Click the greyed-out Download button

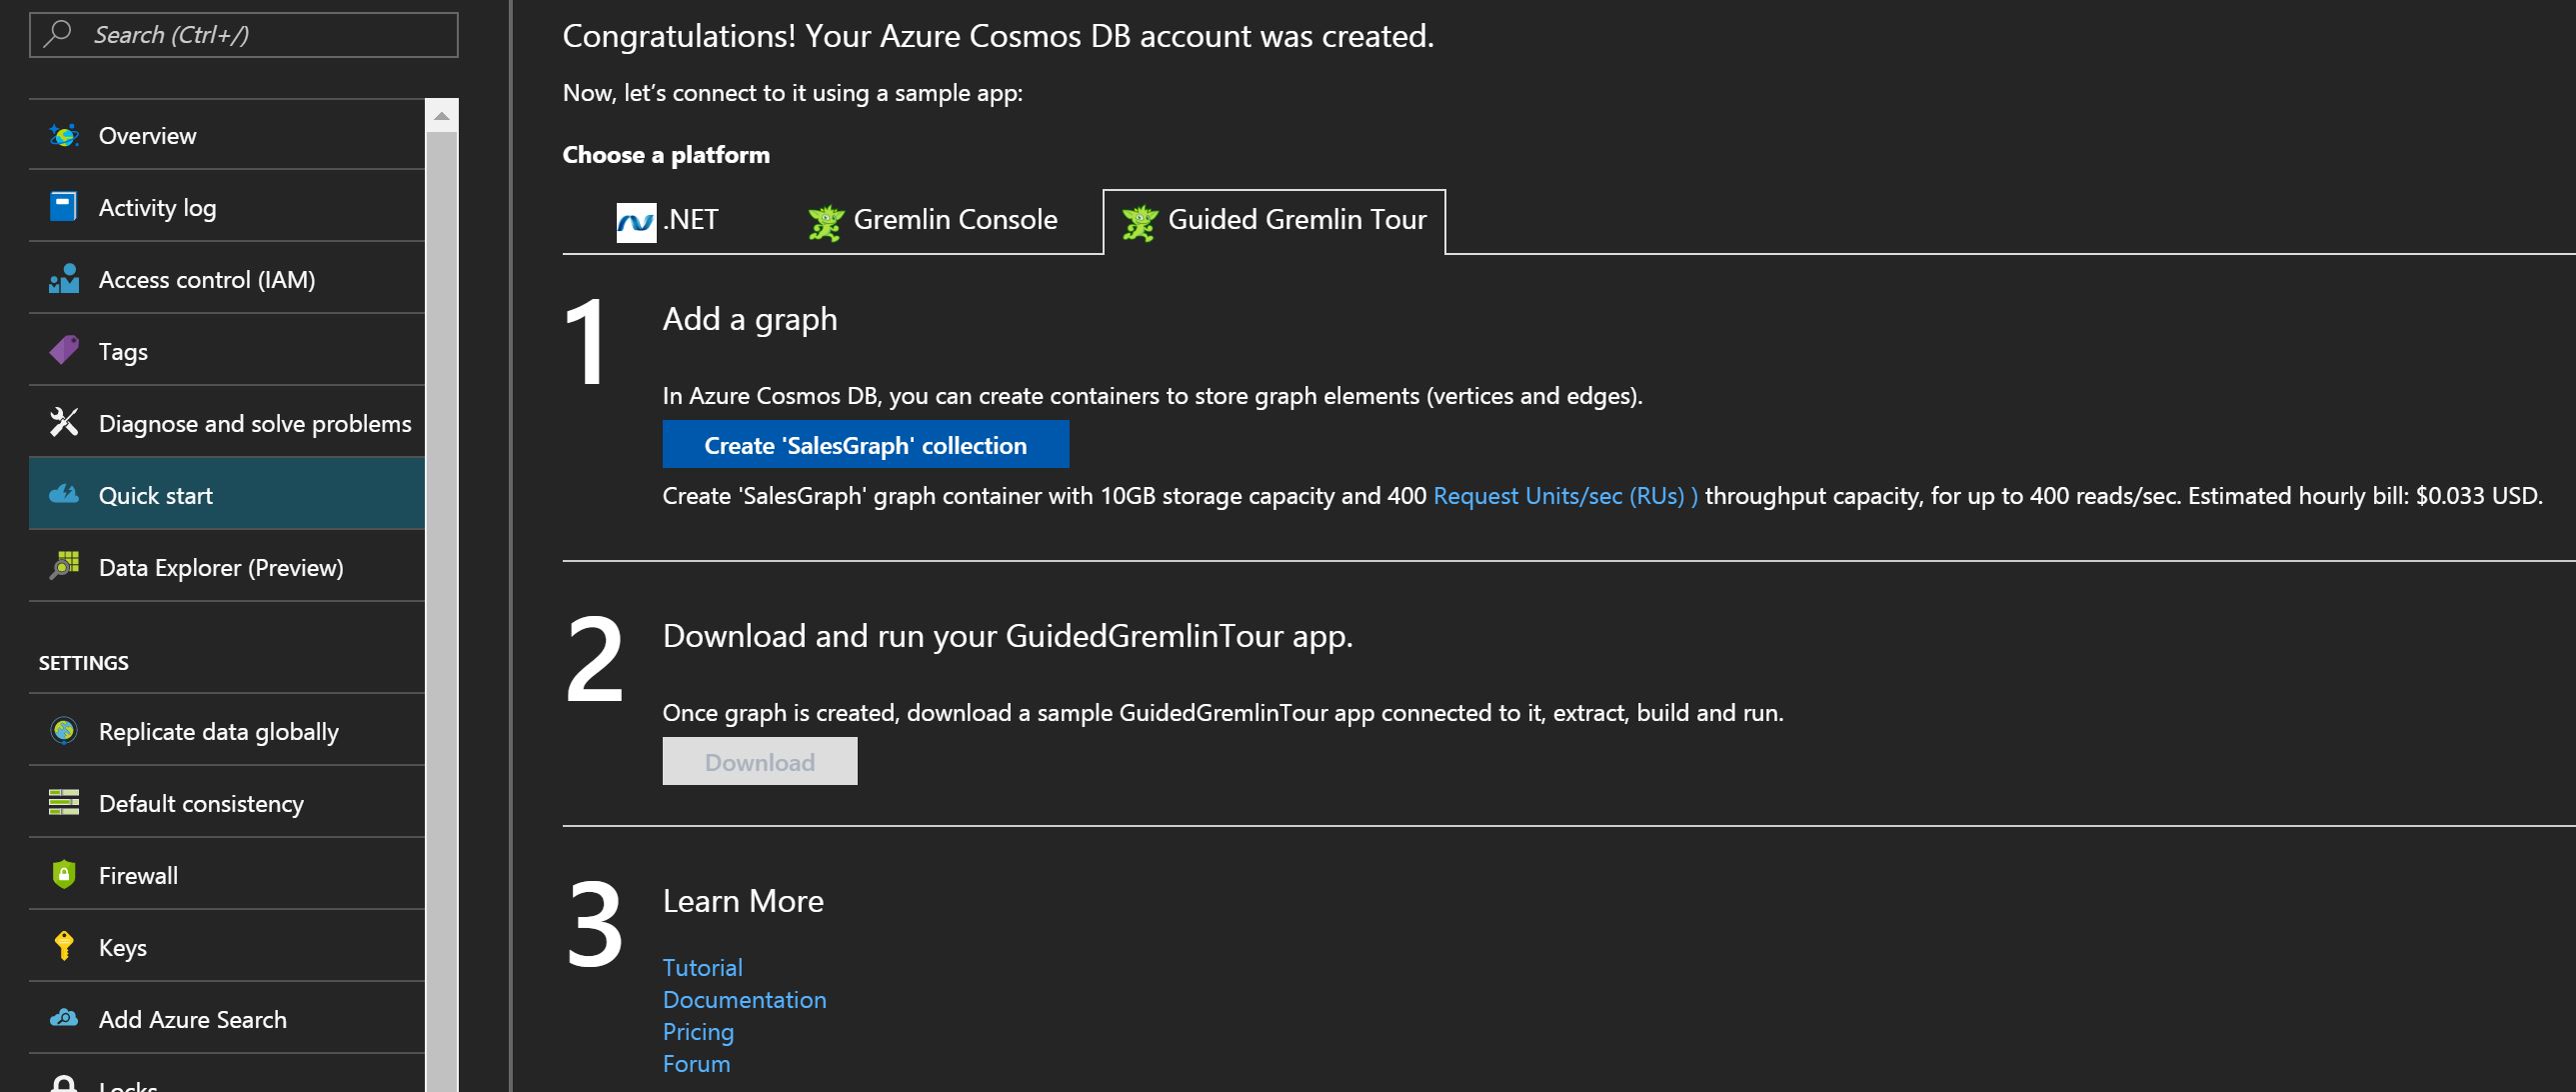759,762
